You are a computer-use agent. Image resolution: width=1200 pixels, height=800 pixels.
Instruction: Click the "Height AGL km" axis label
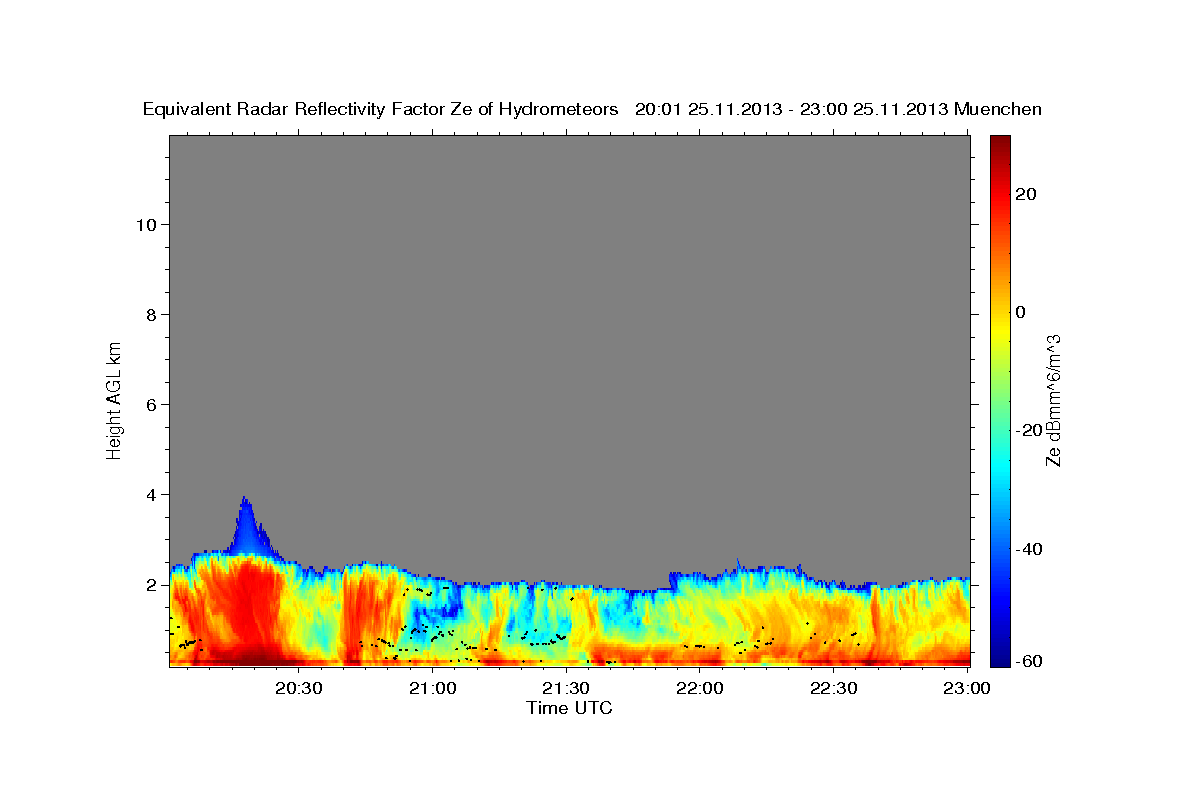(115, 399)
